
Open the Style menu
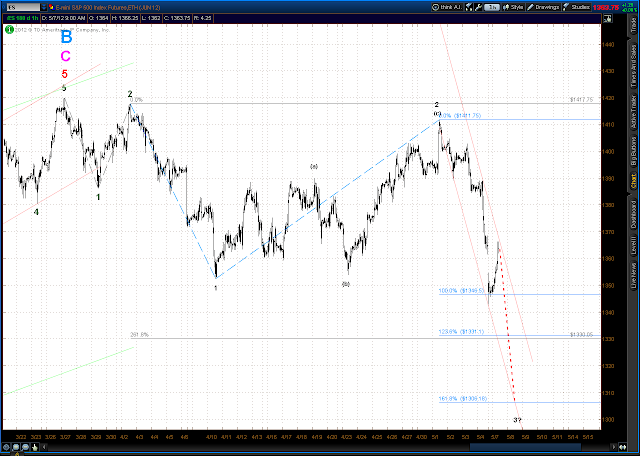tap(513, 7)
